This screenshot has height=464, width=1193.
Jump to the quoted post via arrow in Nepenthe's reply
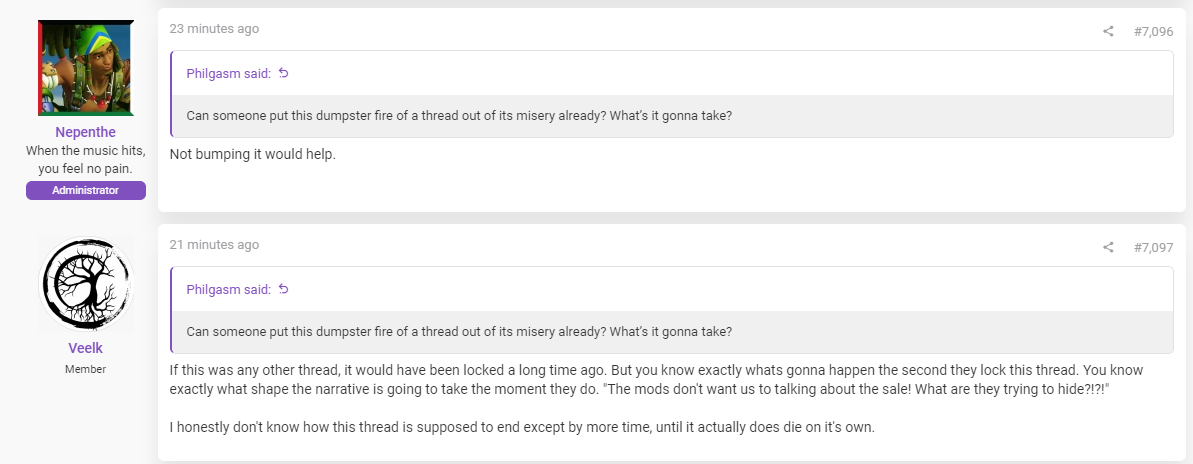pyautogui.click(x=284, y=73)
